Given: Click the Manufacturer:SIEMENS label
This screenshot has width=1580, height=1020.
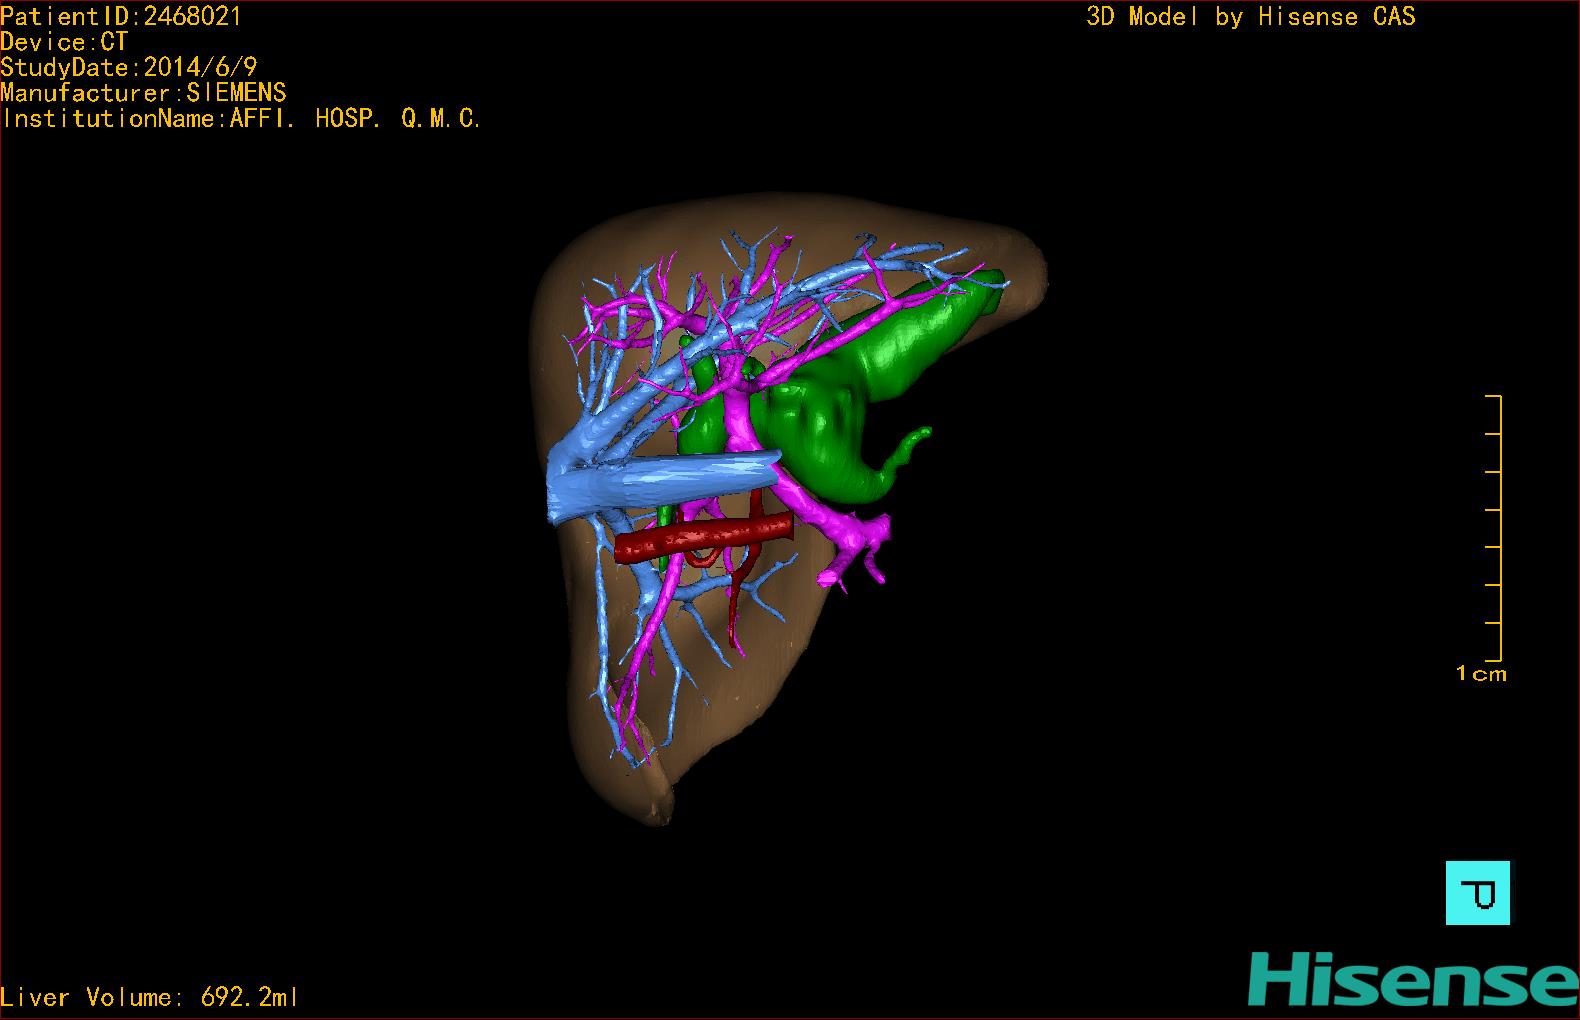Looking at the screenshot, I should point(144,93).
